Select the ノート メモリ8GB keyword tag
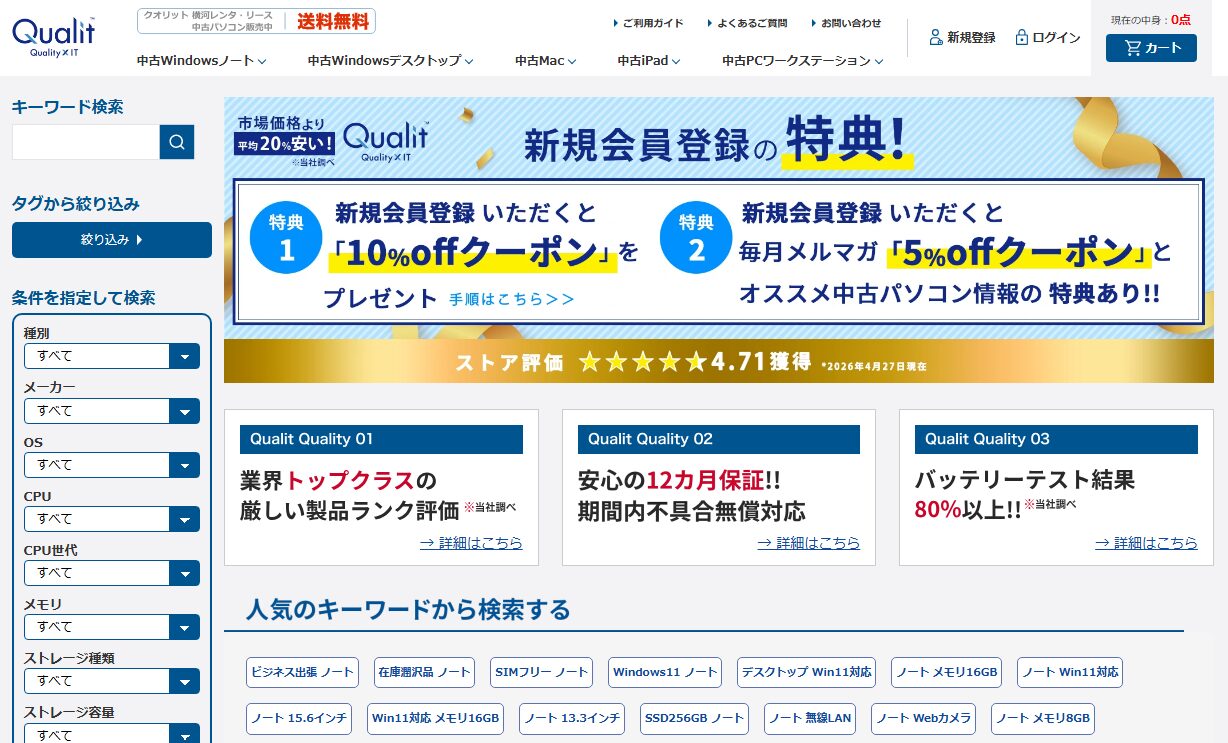Image resolution: width=1228 pixels, height=743 pixels. click(x=1042, y=718)
